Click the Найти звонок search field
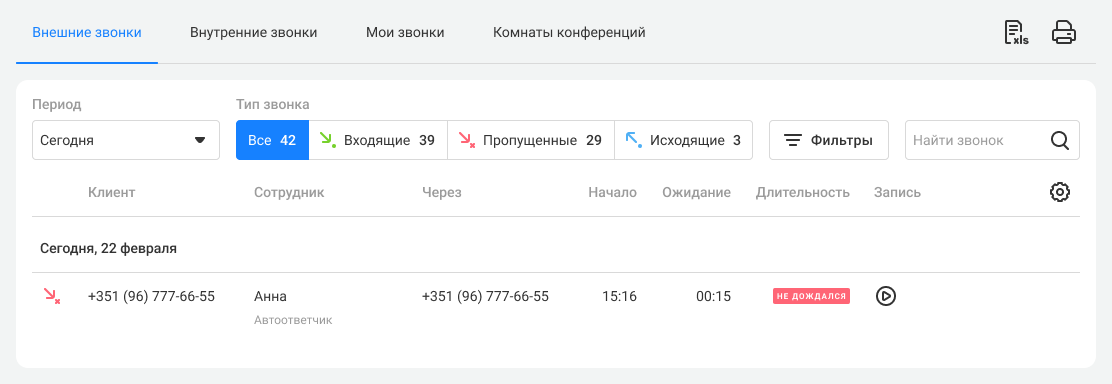The width and height of the screenshot is (1112, 384). point(992,141)
